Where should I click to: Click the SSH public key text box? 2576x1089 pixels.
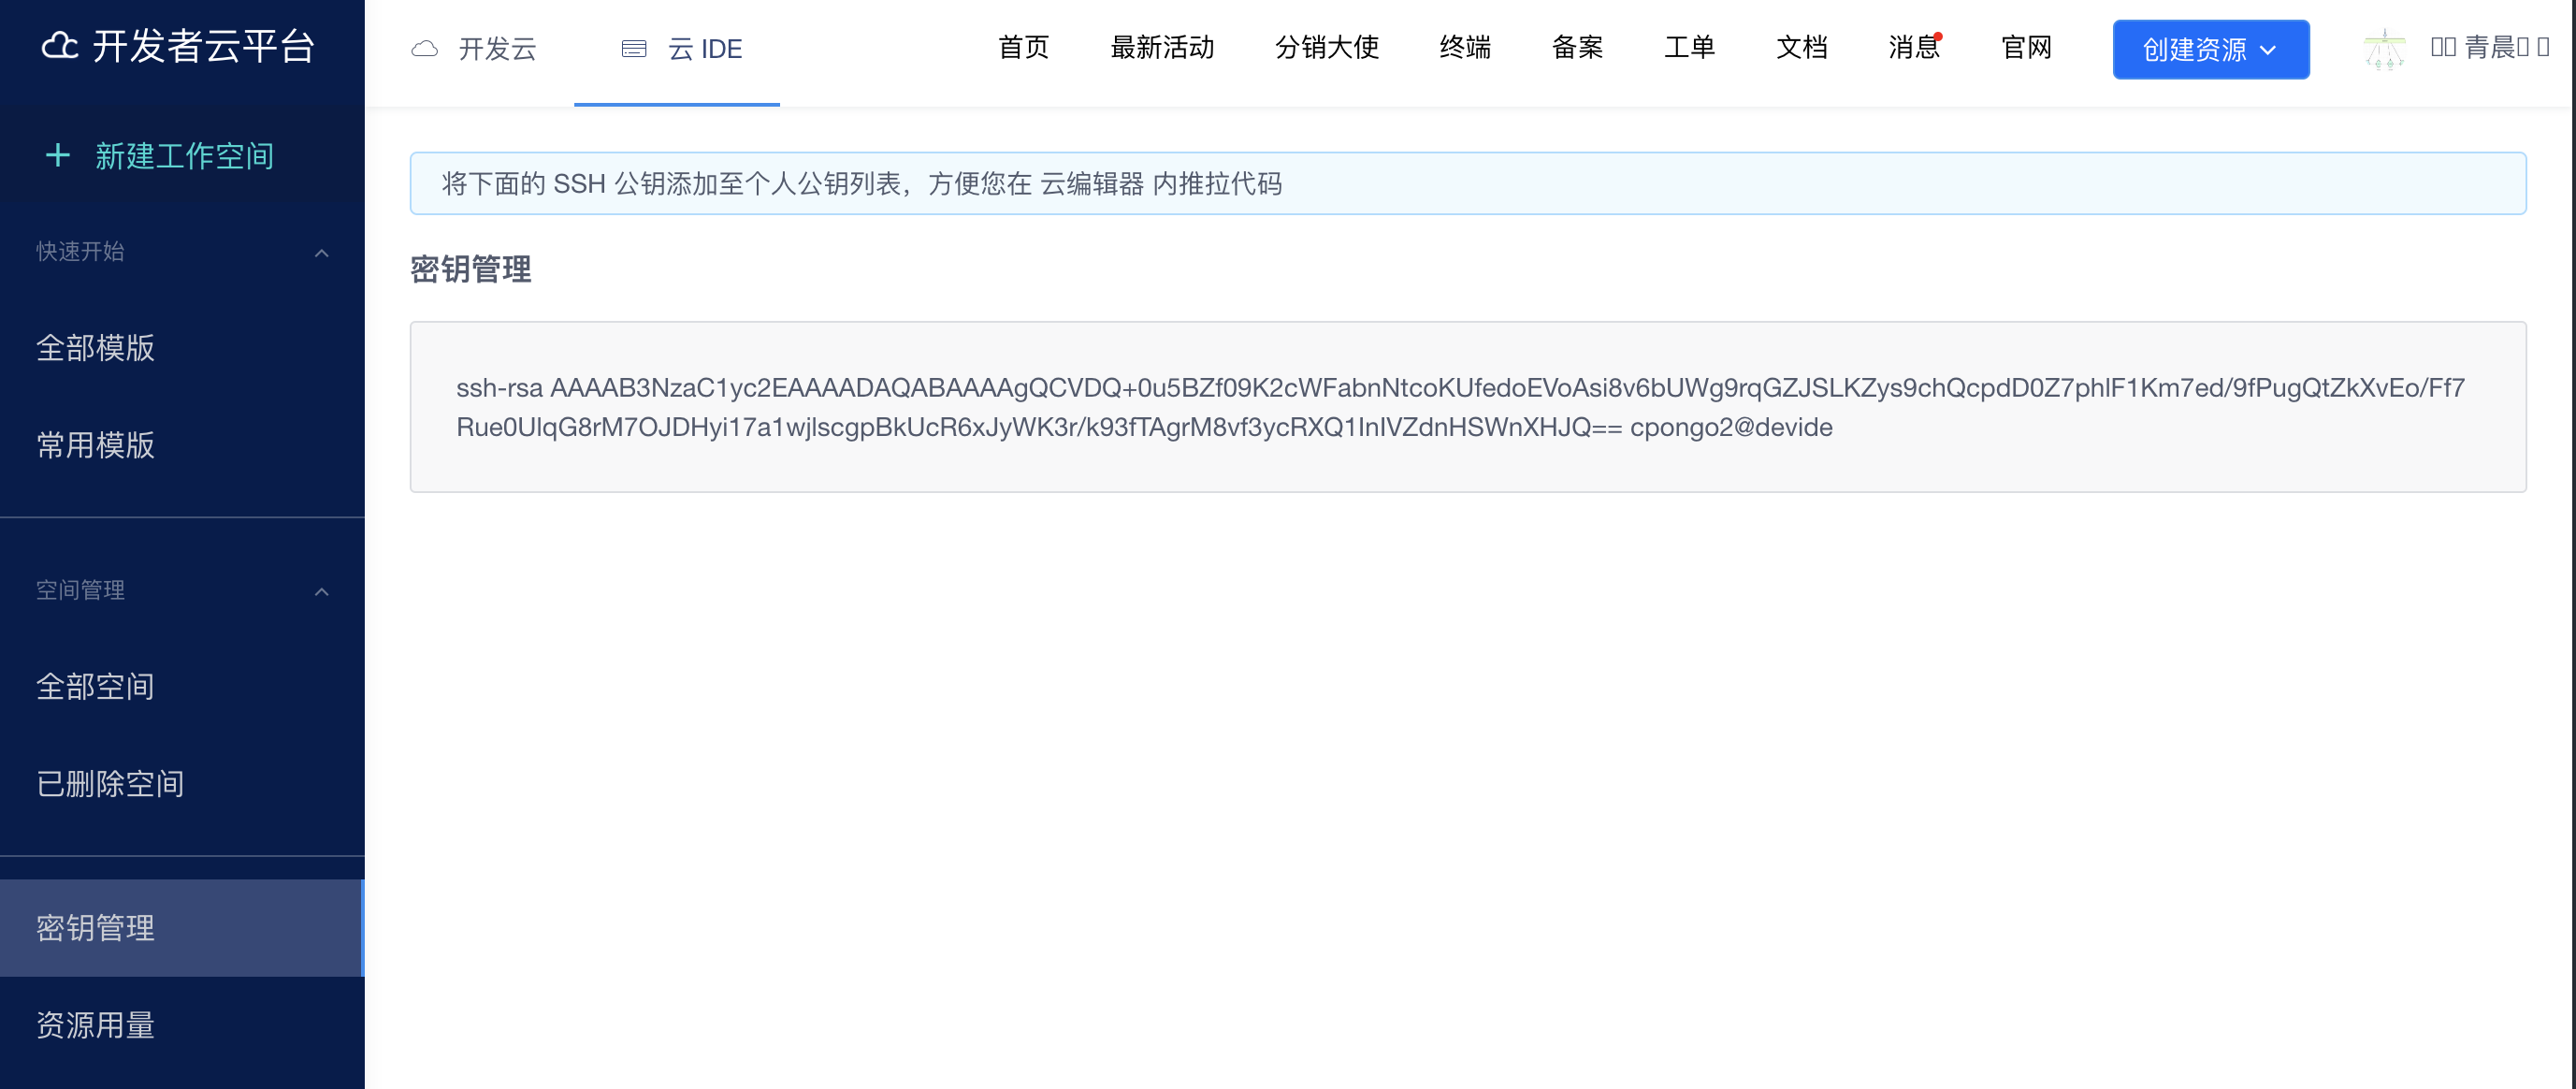tap(1467, 407)
